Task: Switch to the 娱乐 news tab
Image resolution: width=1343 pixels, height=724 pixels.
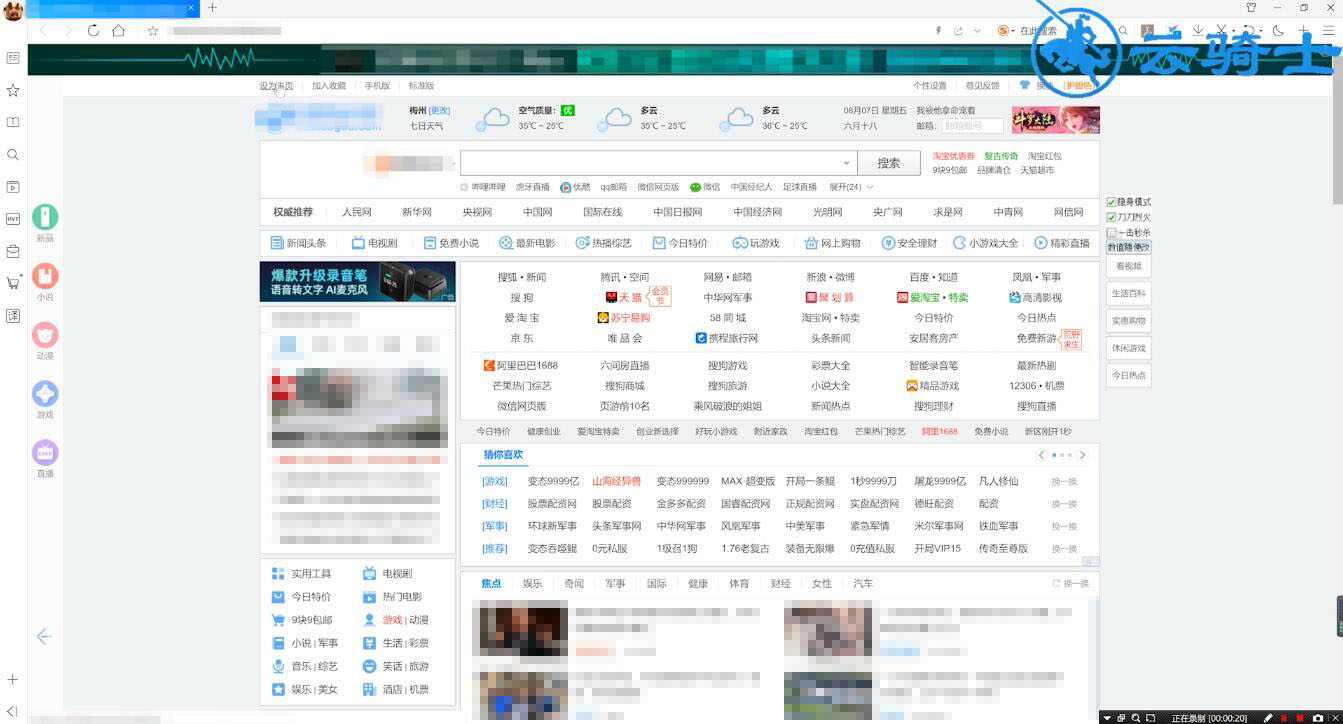Action: (532, 583)
